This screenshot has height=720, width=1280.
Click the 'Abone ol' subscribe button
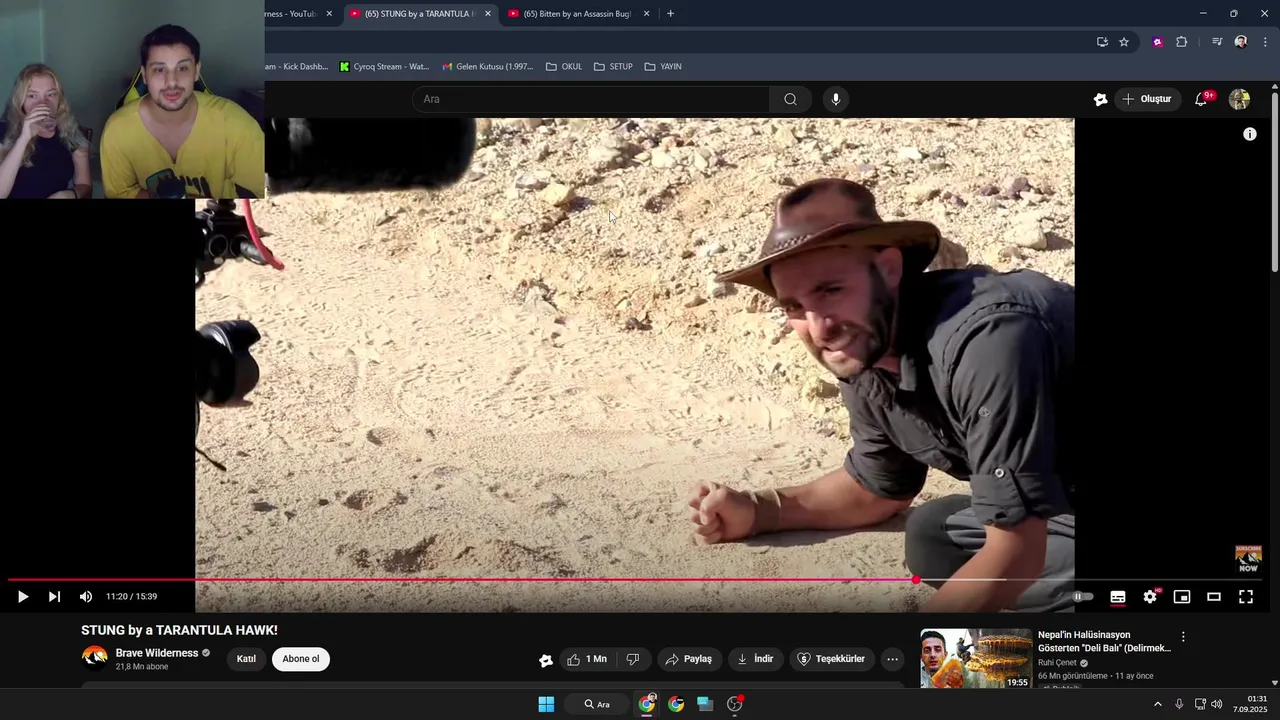[301, 659]
